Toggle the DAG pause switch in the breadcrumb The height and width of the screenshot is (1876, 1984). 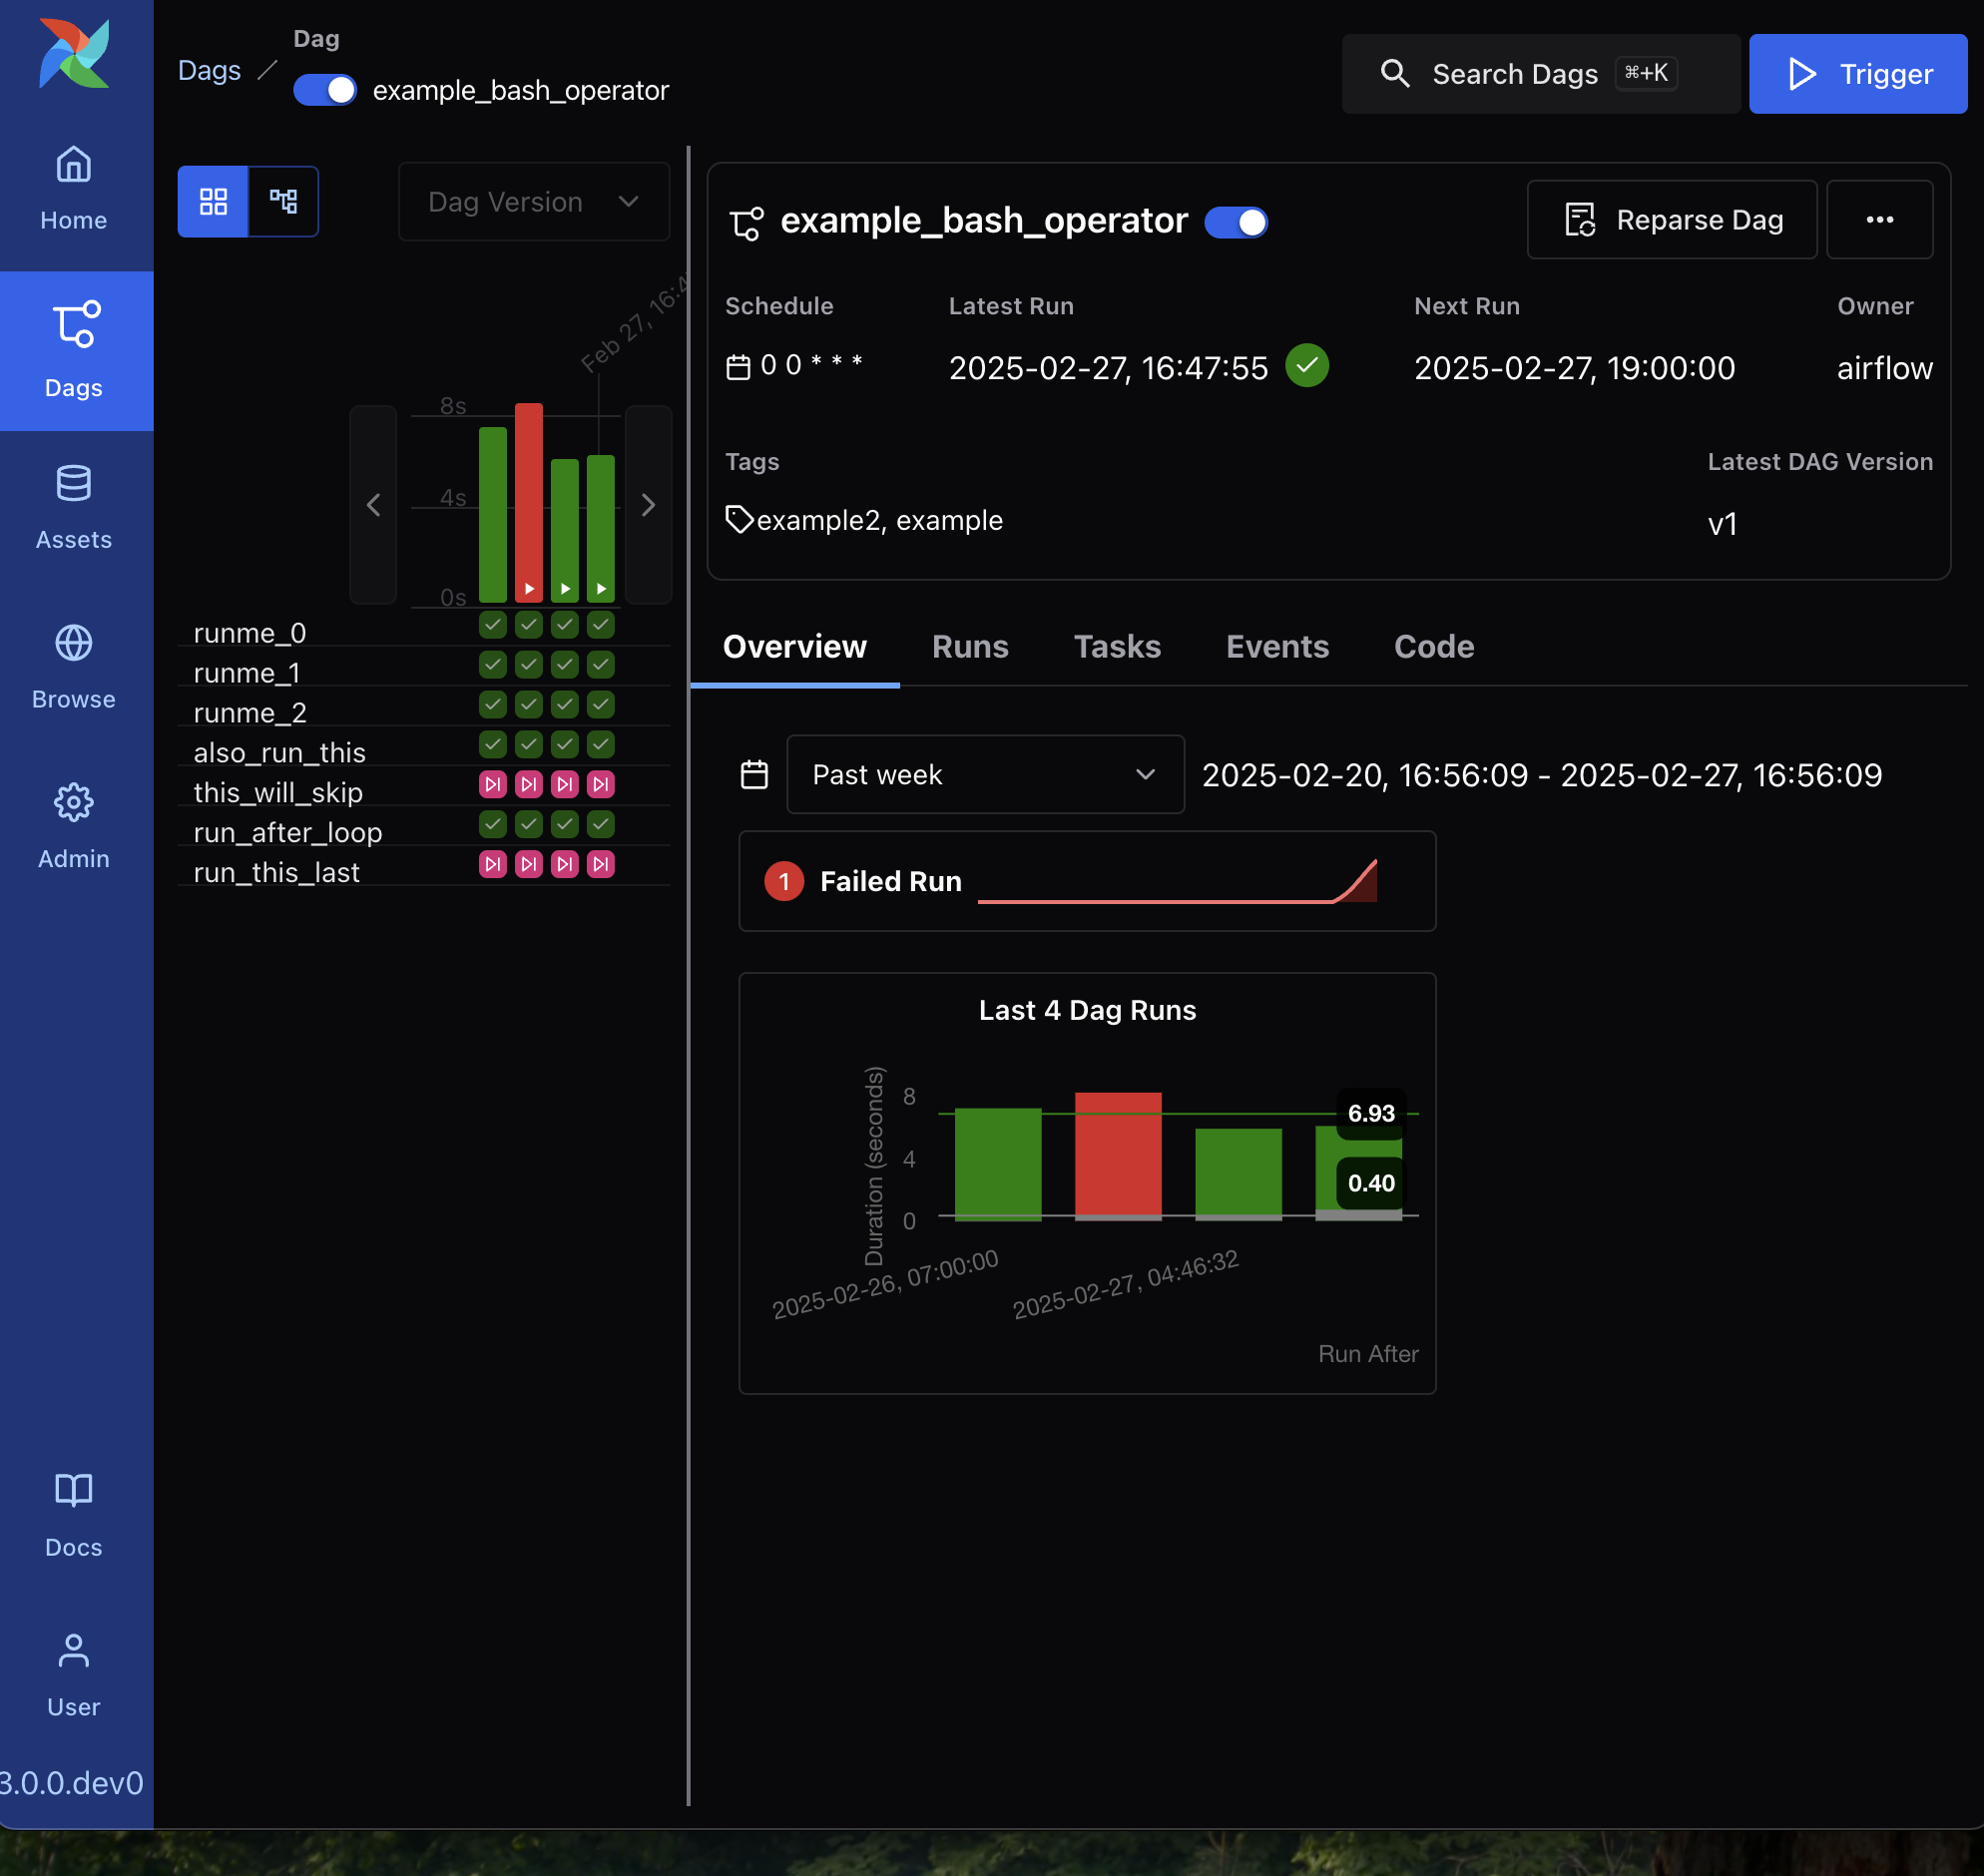point(325,90)
